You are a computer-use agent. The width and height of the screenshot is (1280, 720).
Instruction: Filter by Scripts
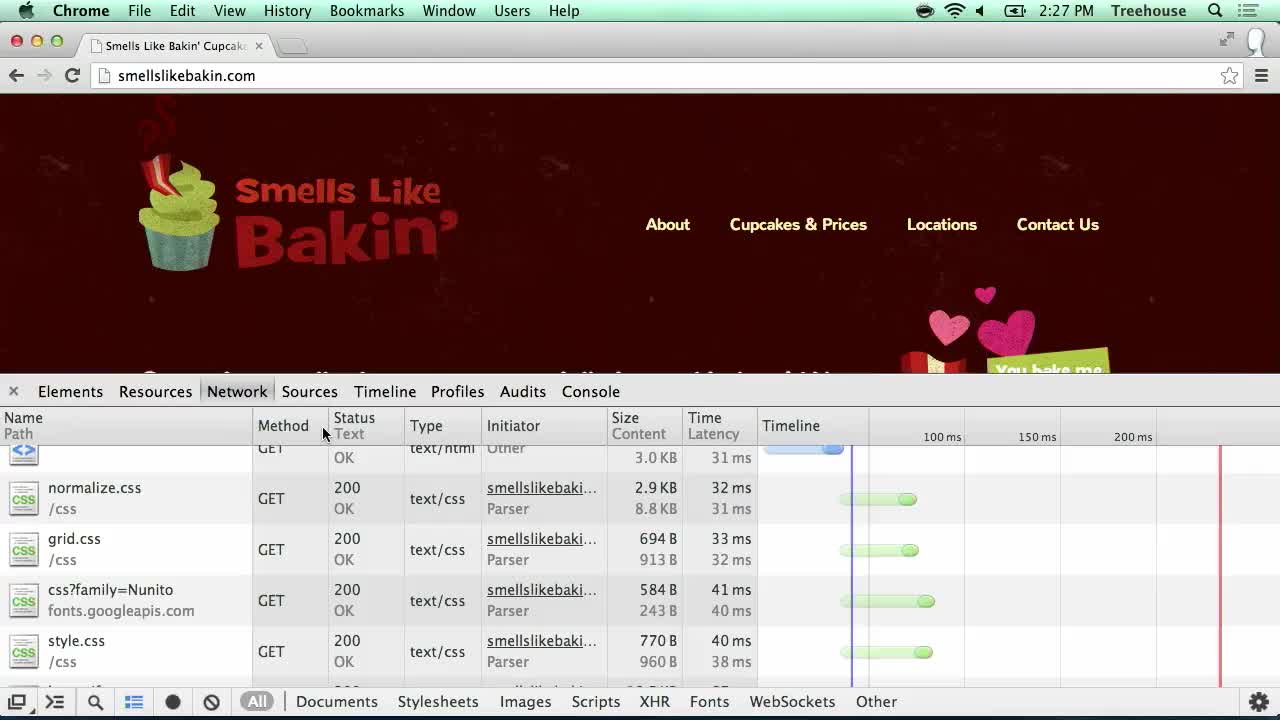596,702
